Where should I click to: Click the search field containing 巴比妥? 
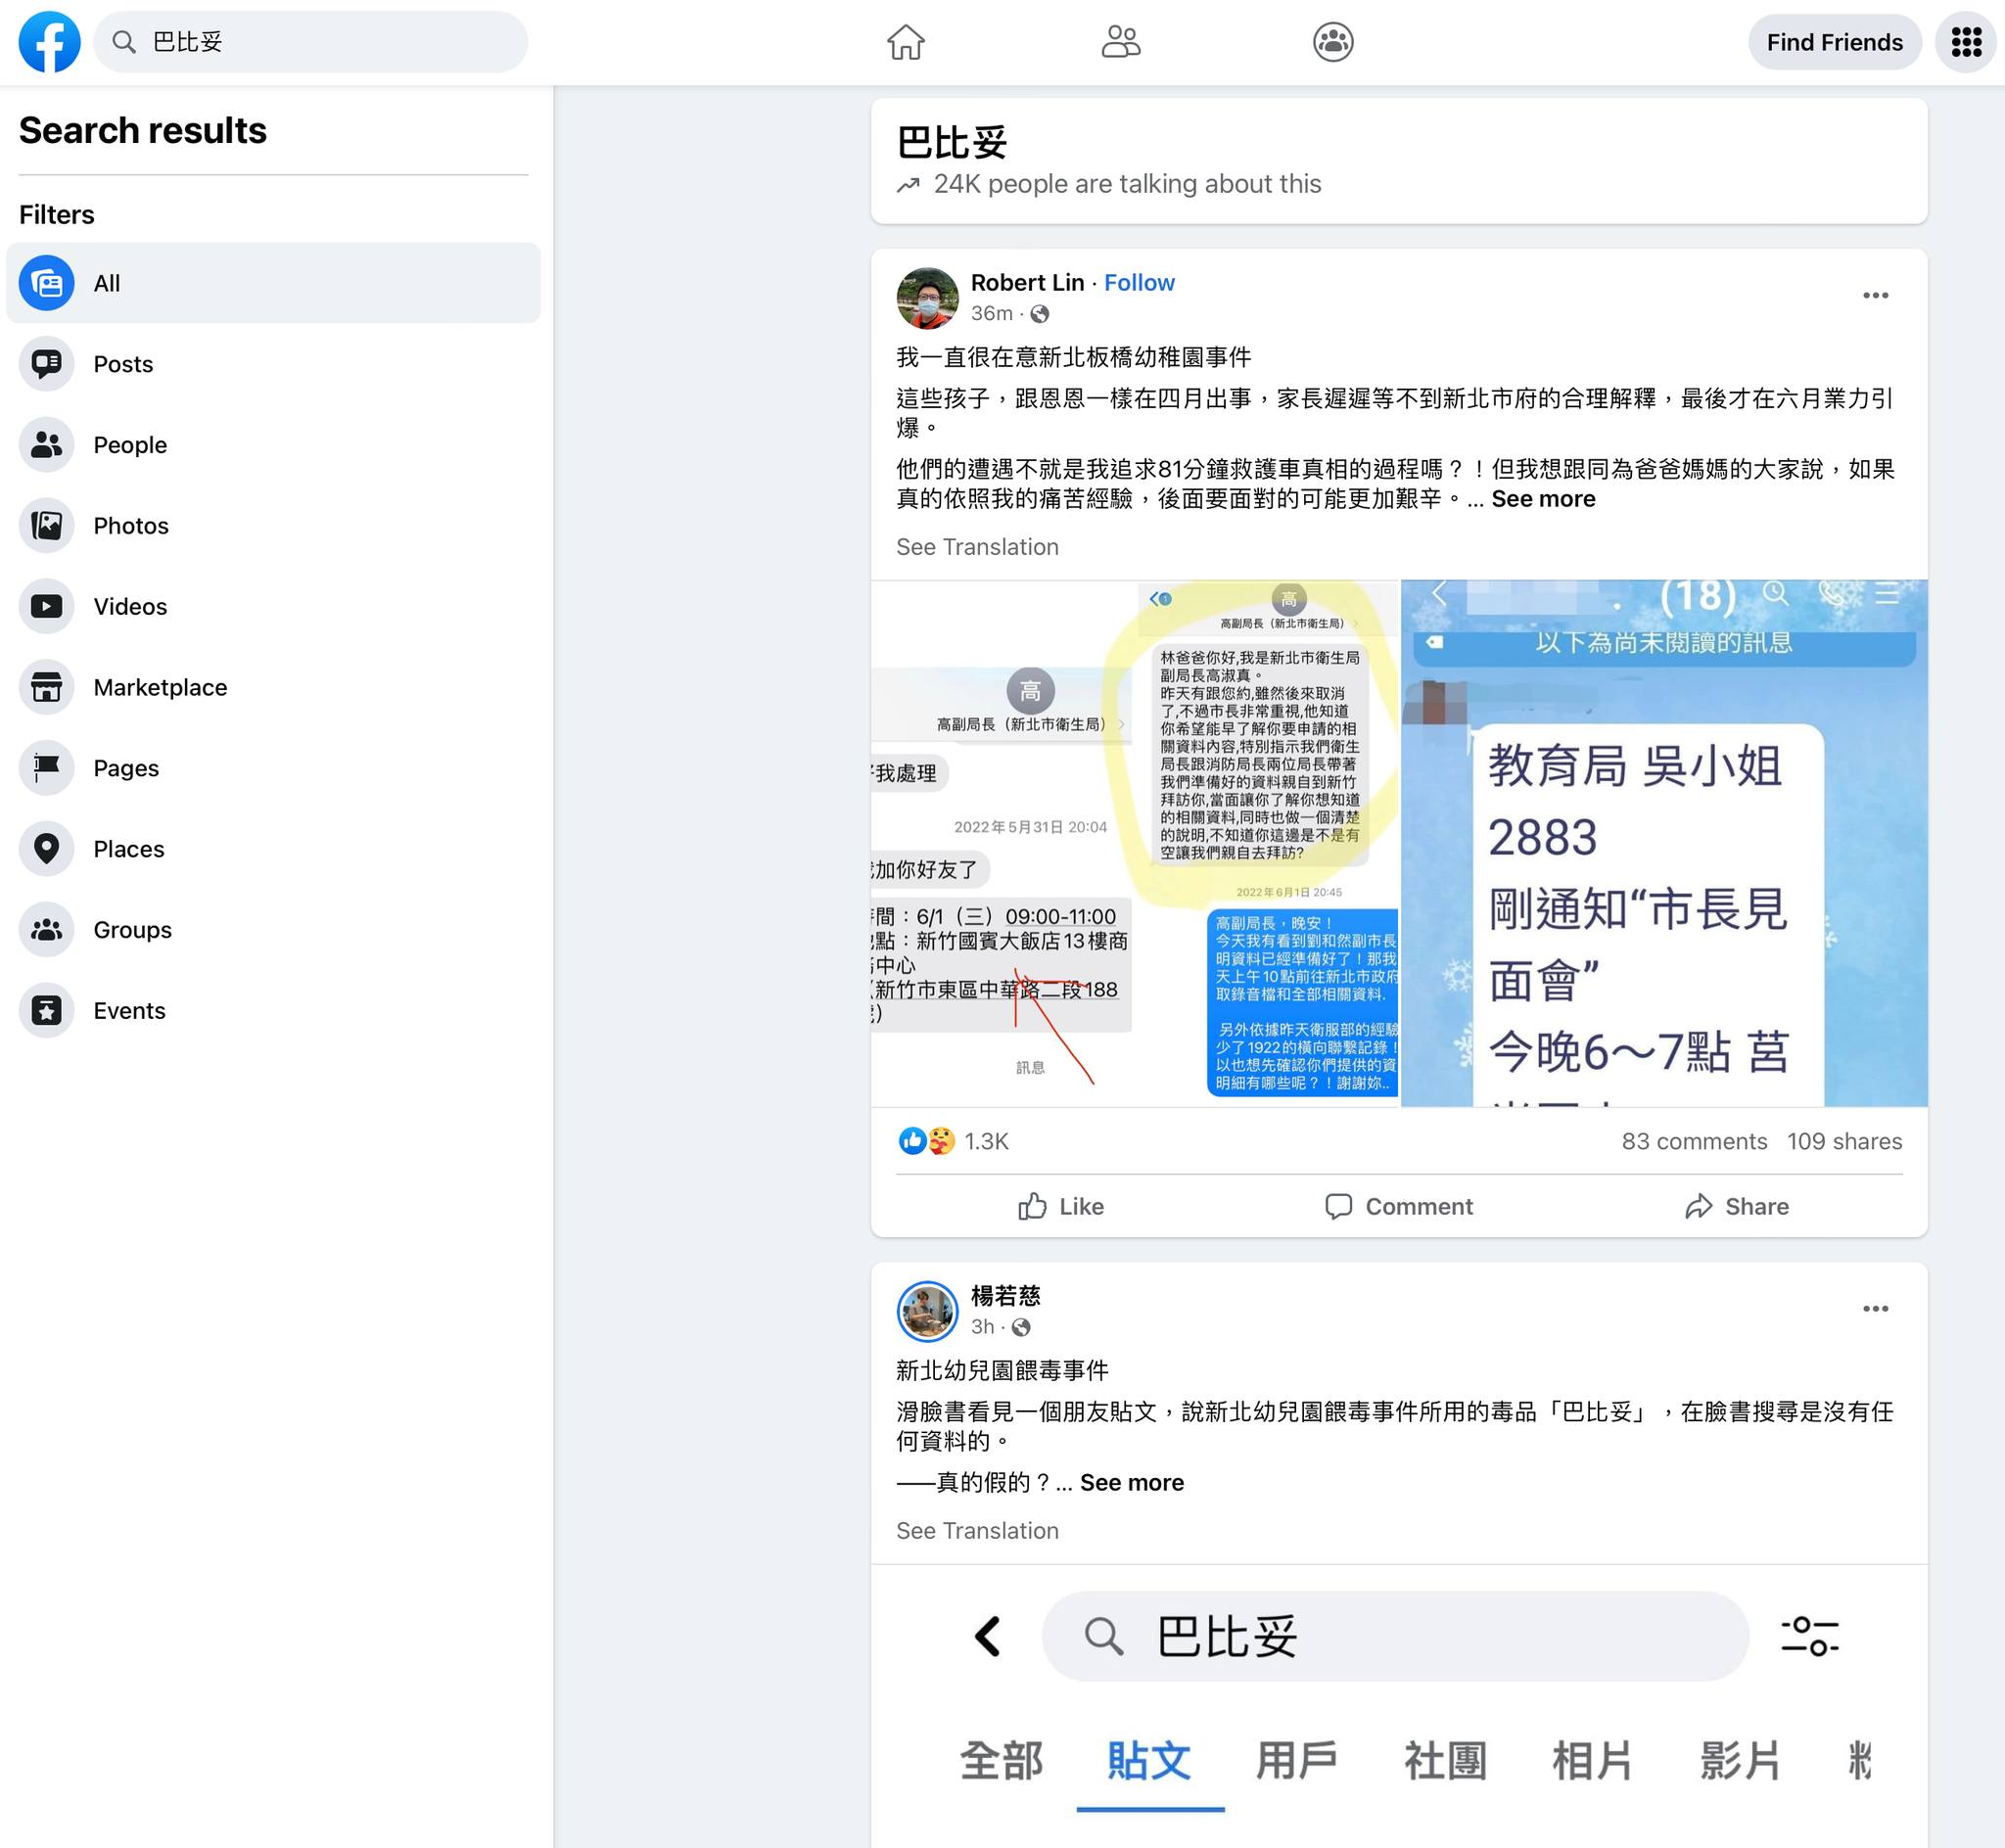311,42
